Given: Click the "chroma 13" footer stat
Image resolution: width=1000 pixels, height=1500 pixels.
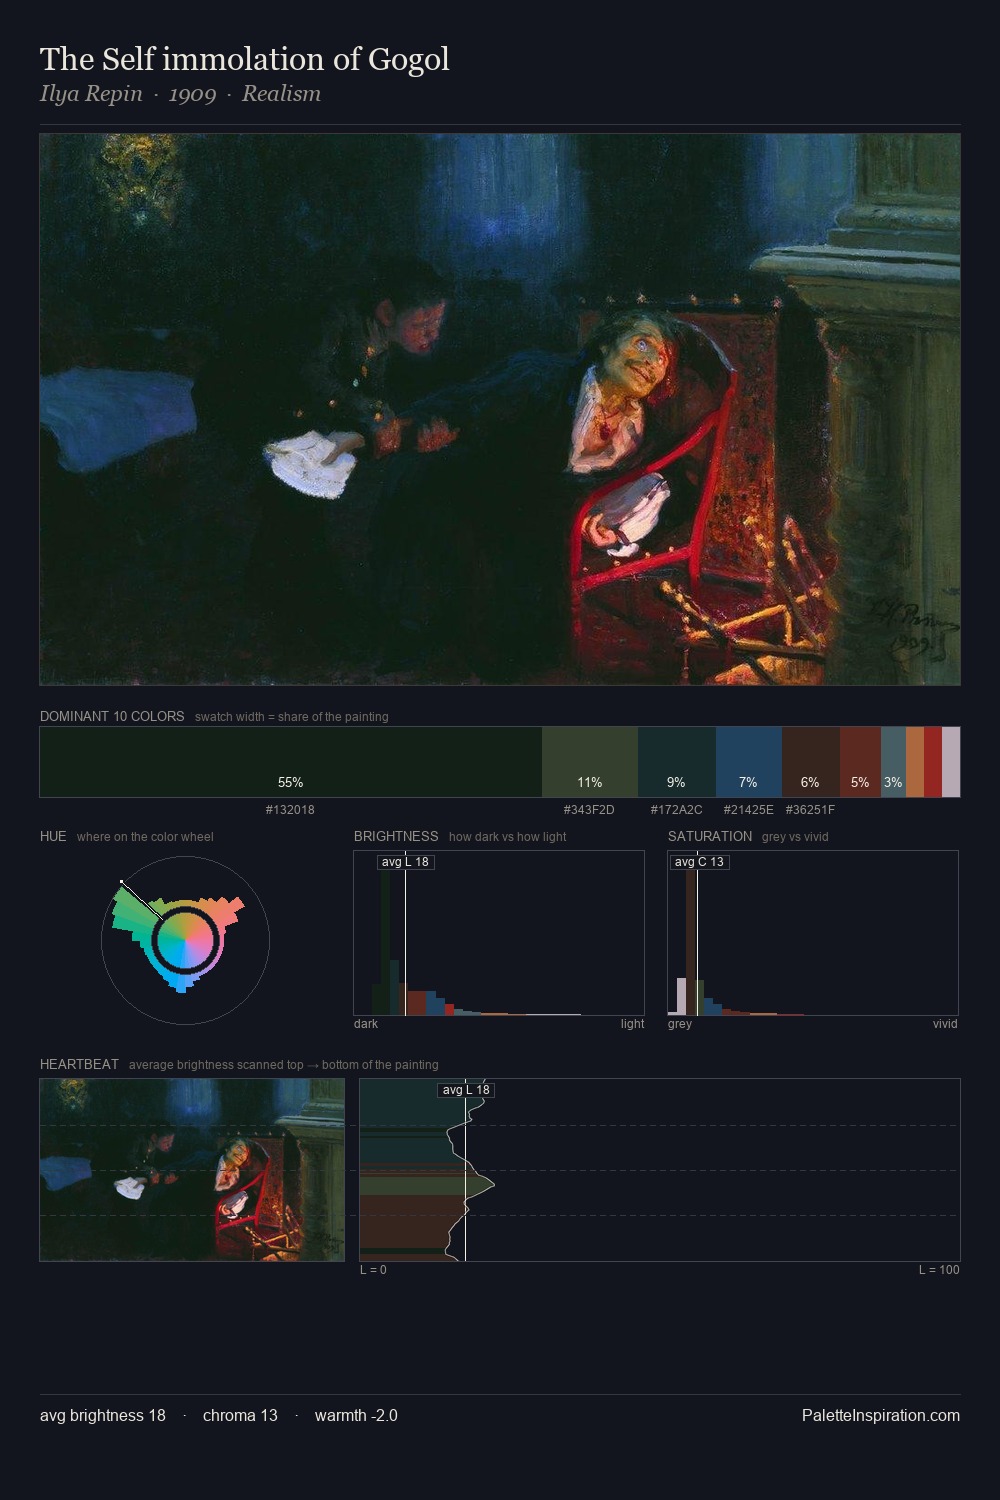Looking at the screenshot, I should coord(240,1416).
